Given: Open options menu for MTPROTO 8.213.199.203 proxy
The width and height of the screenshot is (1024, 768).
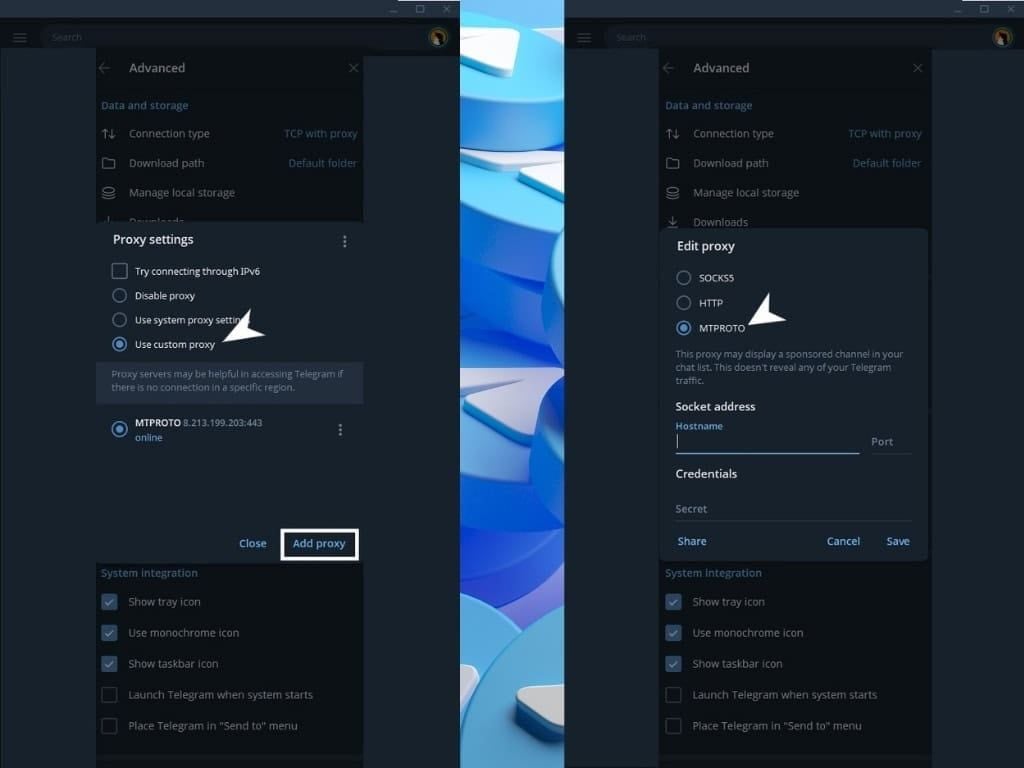Looking at the screenshot, I should pyautogui.click(x=340, y=429).
